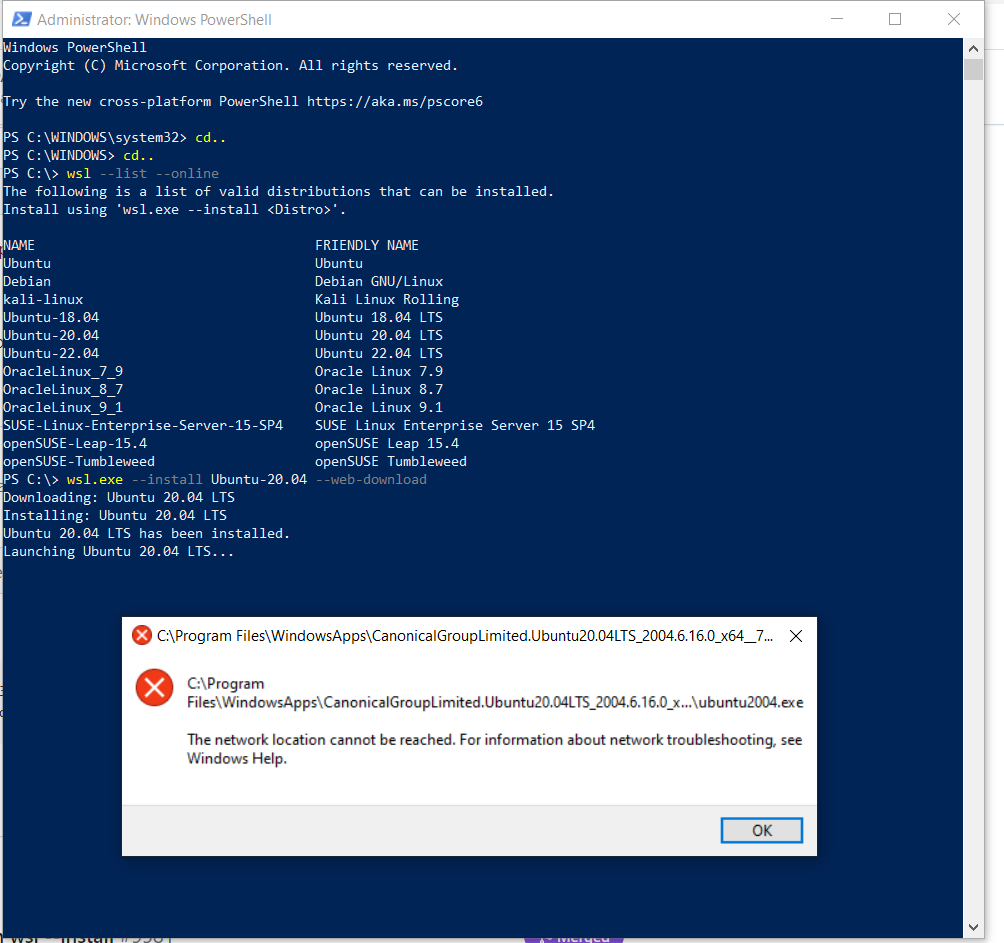Click the red error icon in dialog title bar
Viewport: 1004px width, 943px height.
pos(142,636)
